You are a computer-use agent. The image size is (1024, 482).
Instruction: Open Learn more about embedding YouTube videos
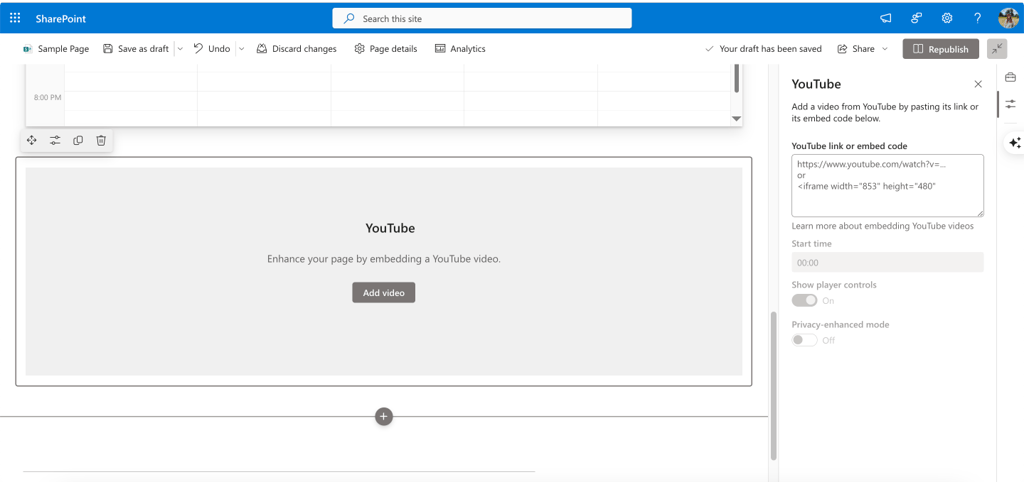point(882,226)
